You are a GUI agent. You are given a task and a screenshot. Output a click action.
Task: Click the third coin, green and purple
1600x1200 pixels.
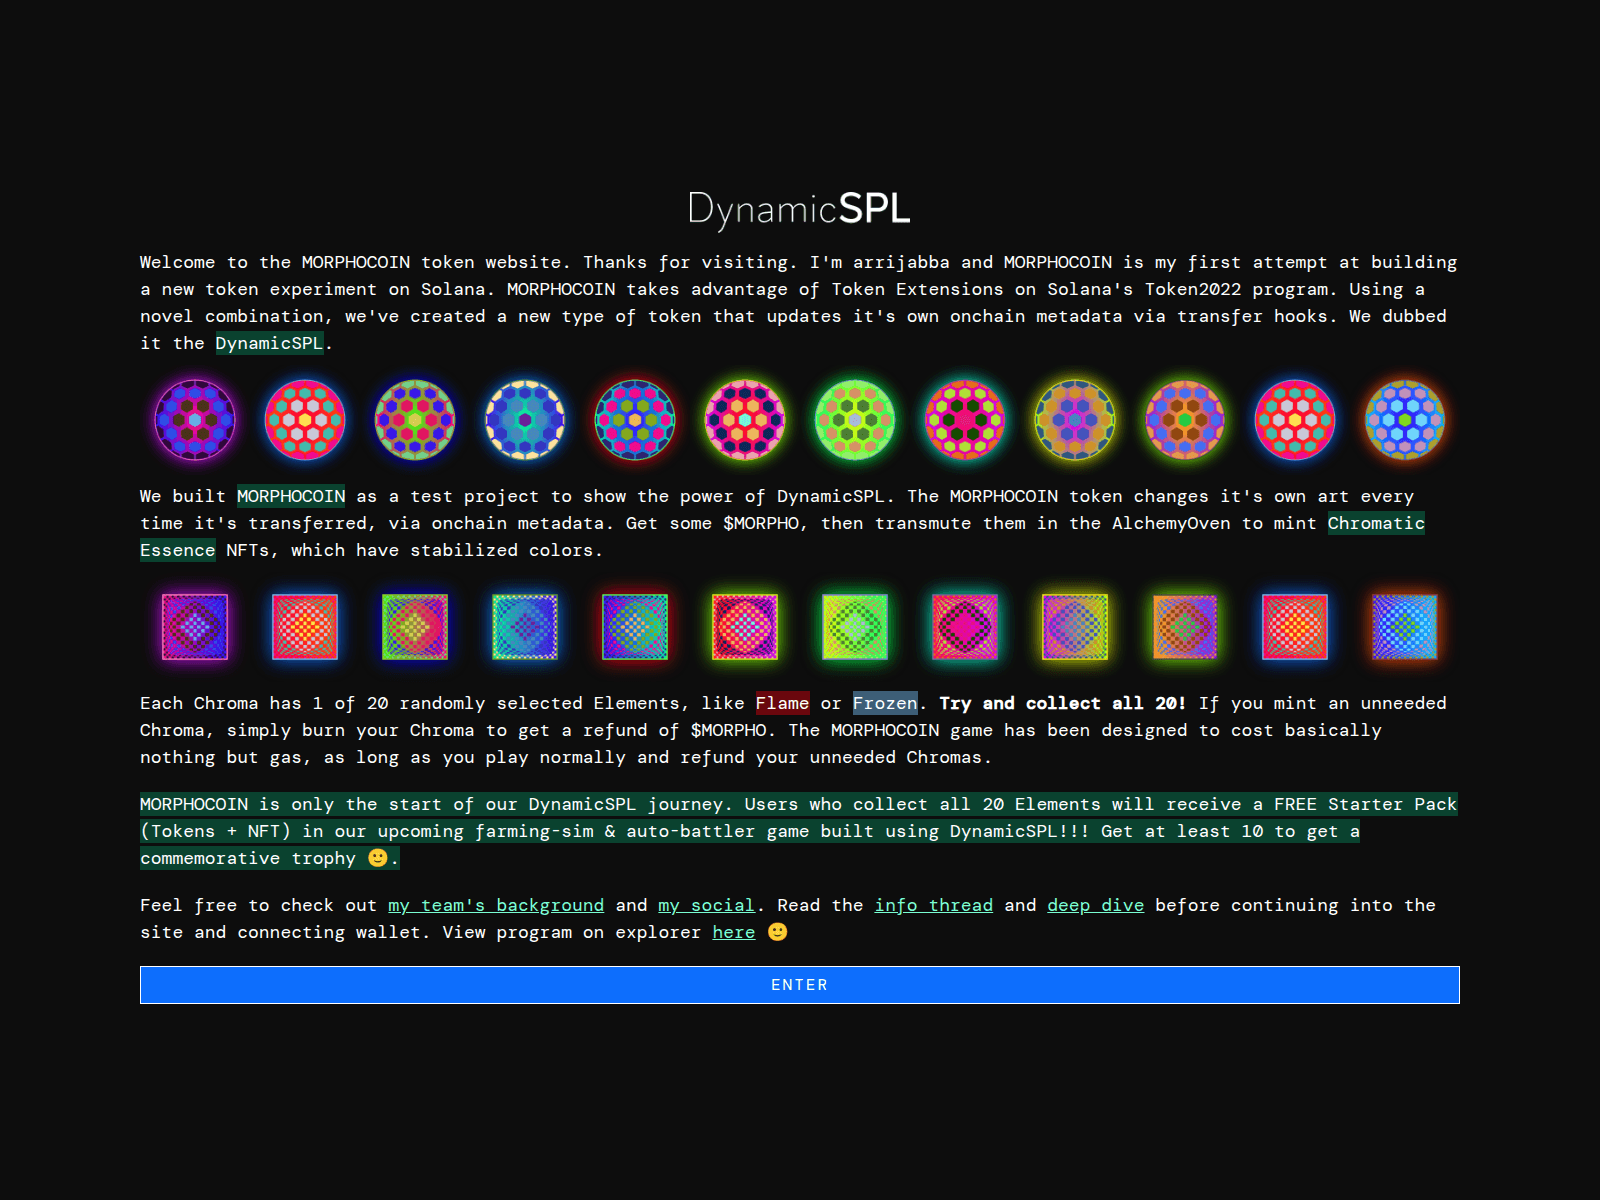[415, 420]
